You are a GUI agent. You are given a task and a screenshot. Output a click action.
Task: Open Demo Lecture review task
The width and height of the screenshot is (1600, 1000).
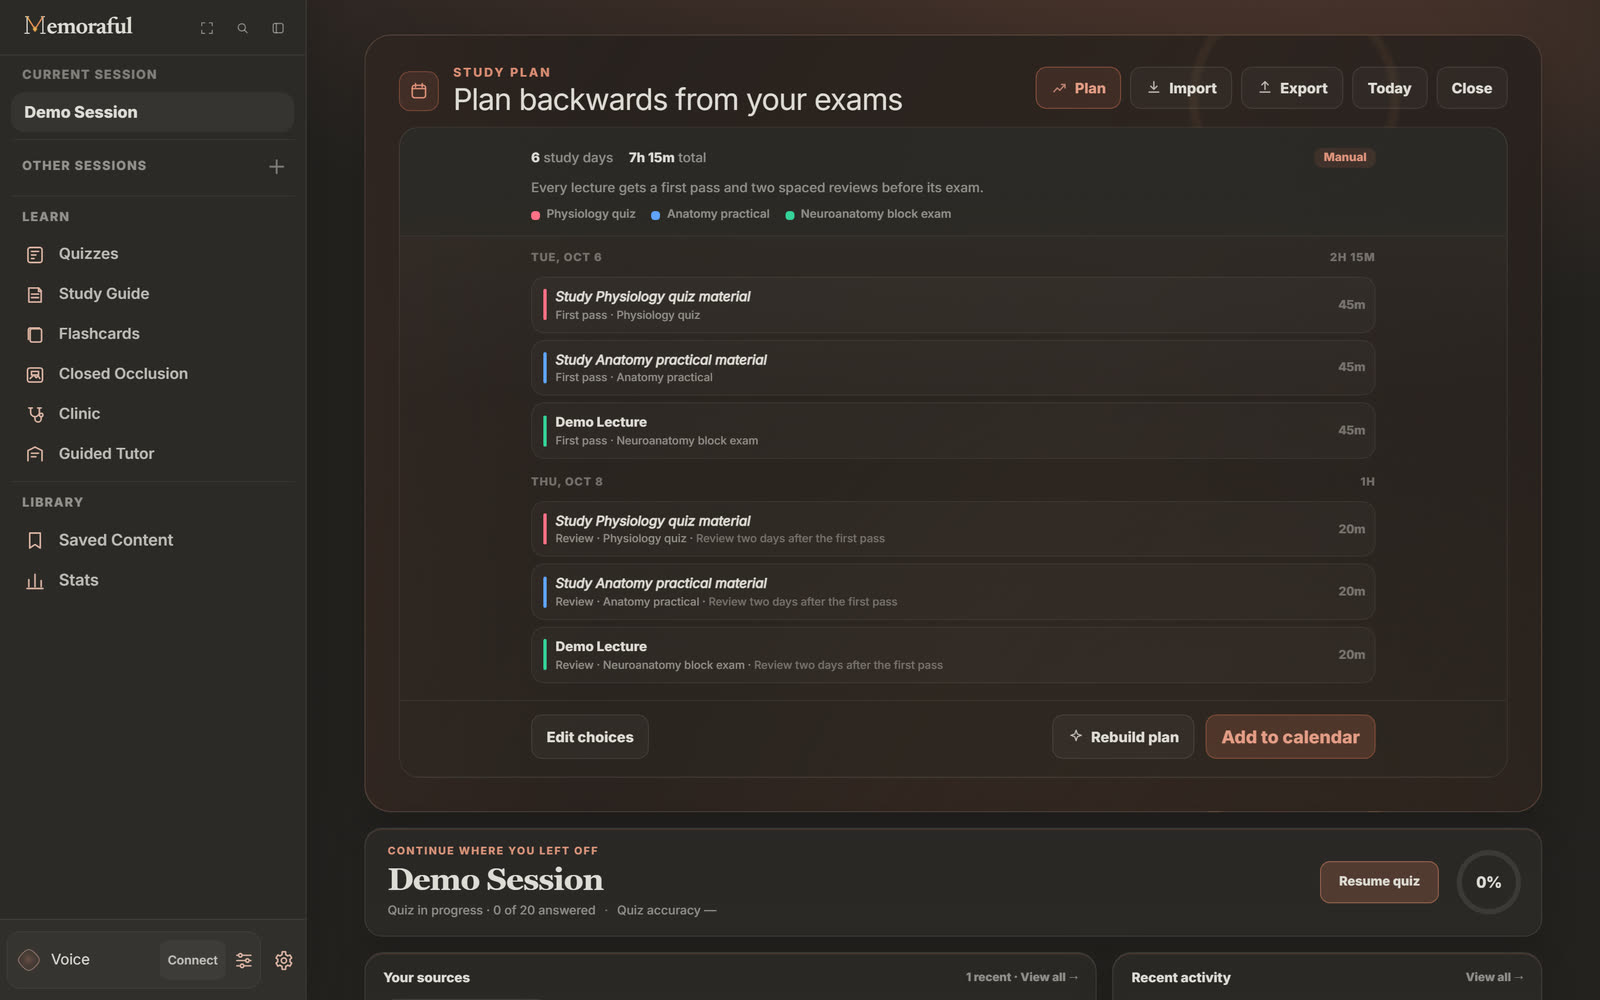(953, 655)
